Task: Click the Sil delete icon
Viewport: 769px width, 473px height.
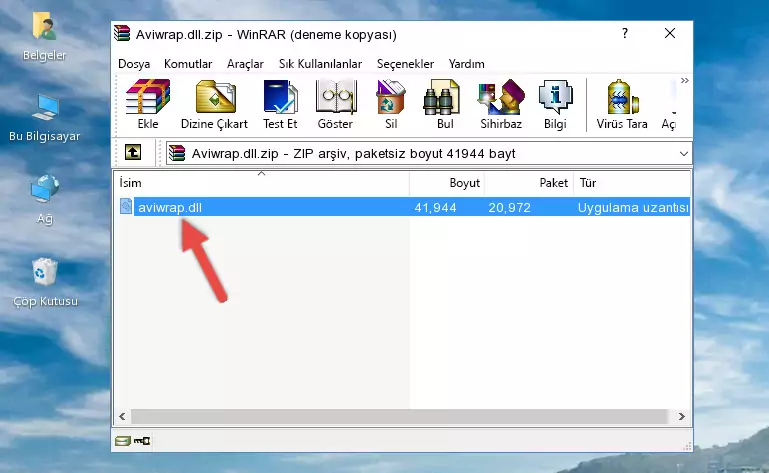Action: 391,104
